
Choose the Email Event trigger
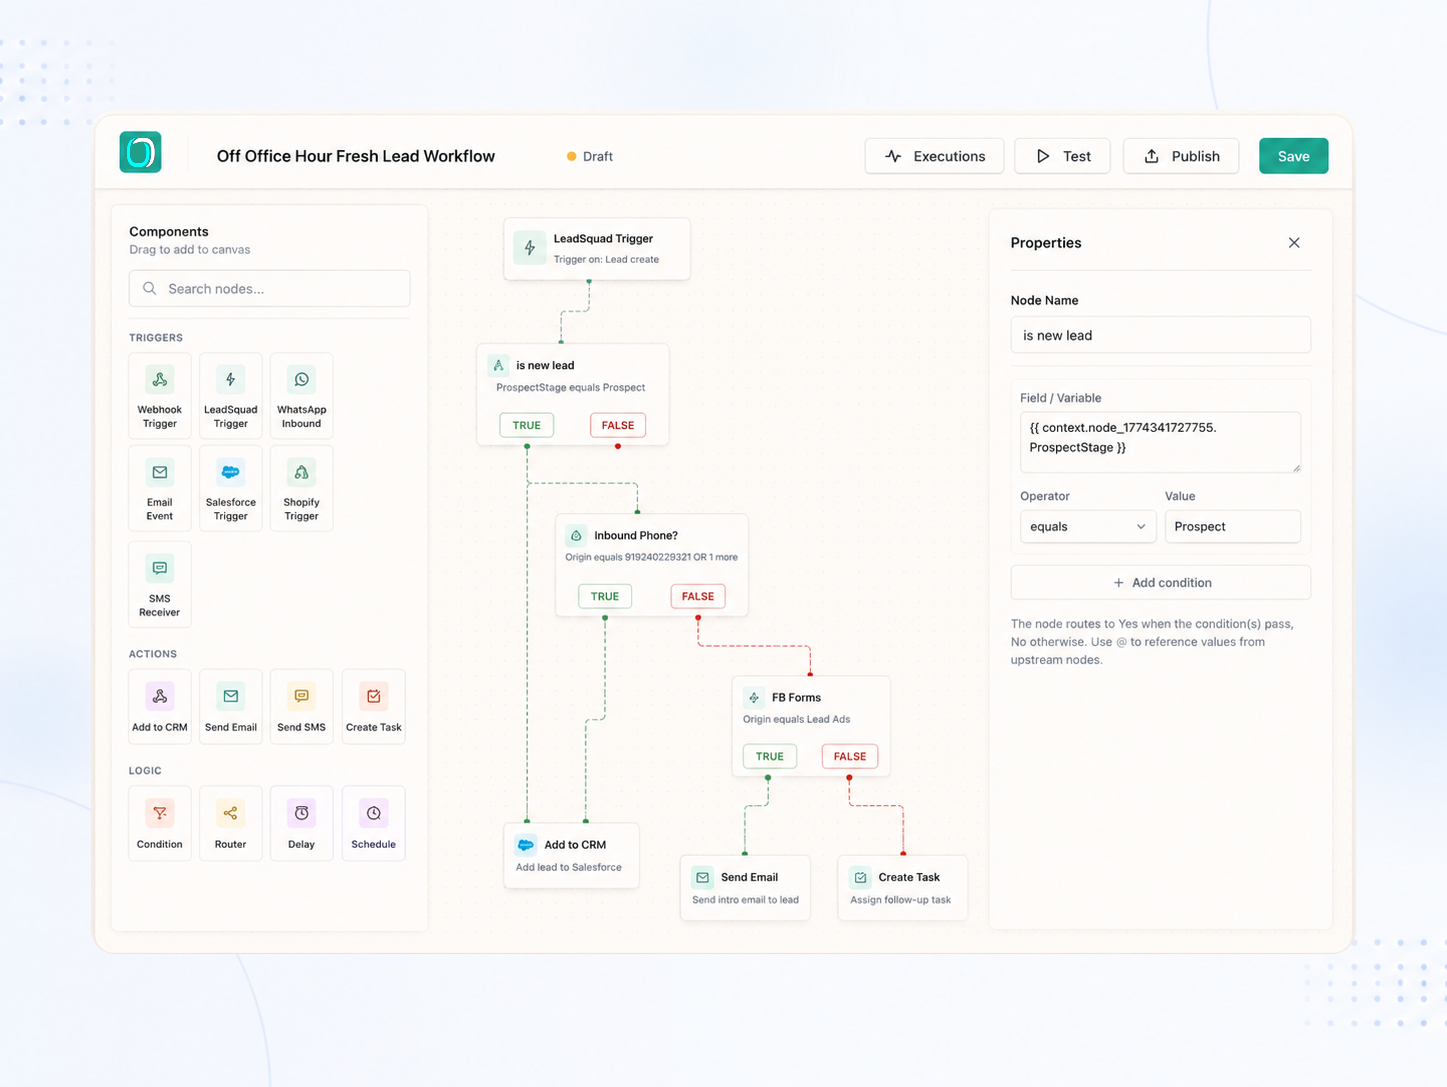pos(160,489)
